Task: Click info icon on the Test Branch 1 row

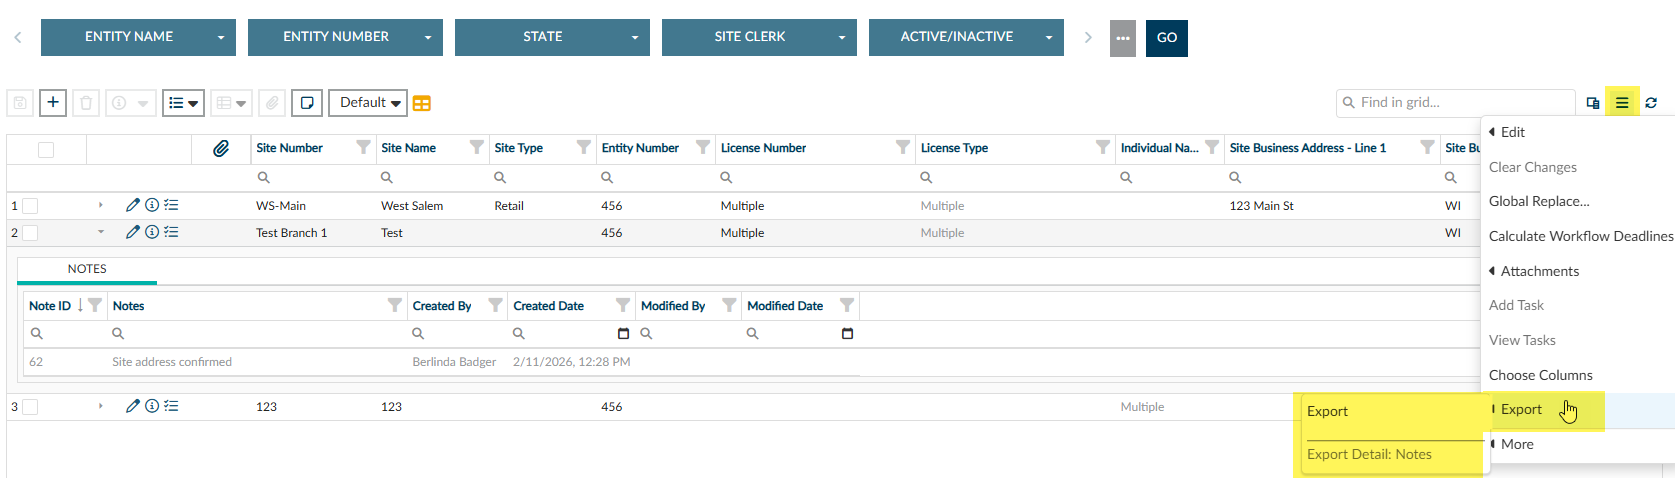Action: point(152,232)
